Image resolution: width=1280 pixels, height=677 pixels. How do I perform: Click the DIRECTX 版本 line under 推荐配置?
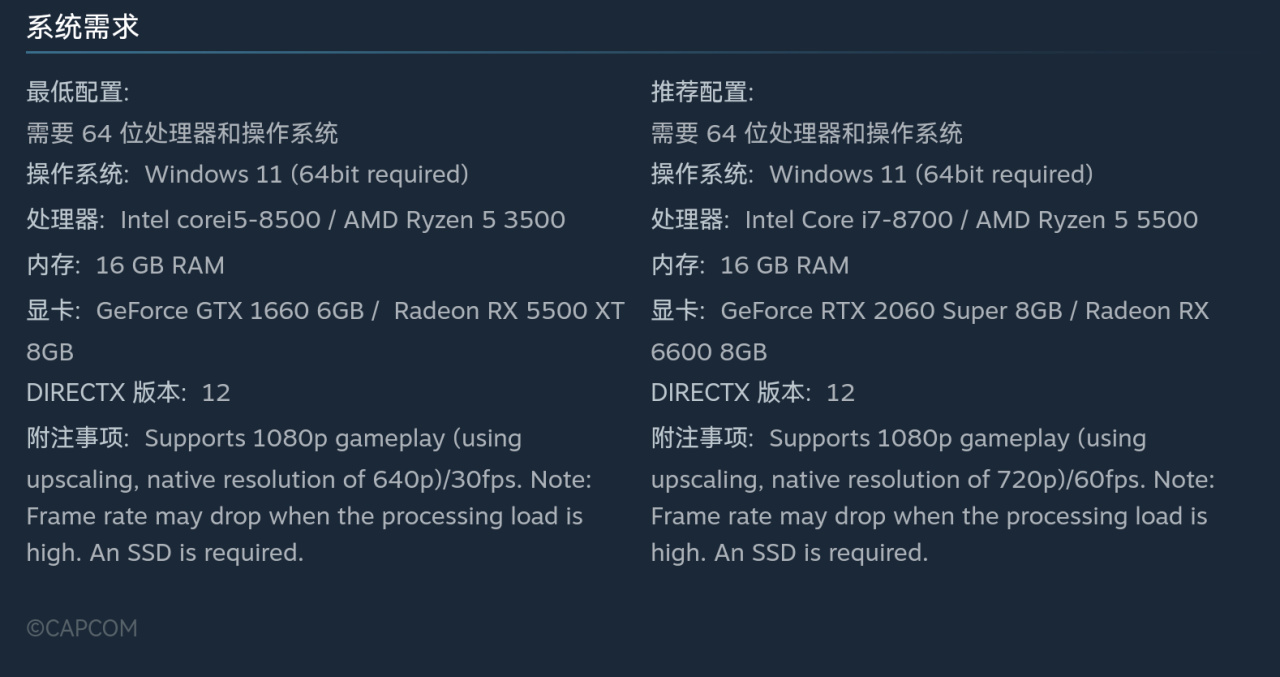752,392
